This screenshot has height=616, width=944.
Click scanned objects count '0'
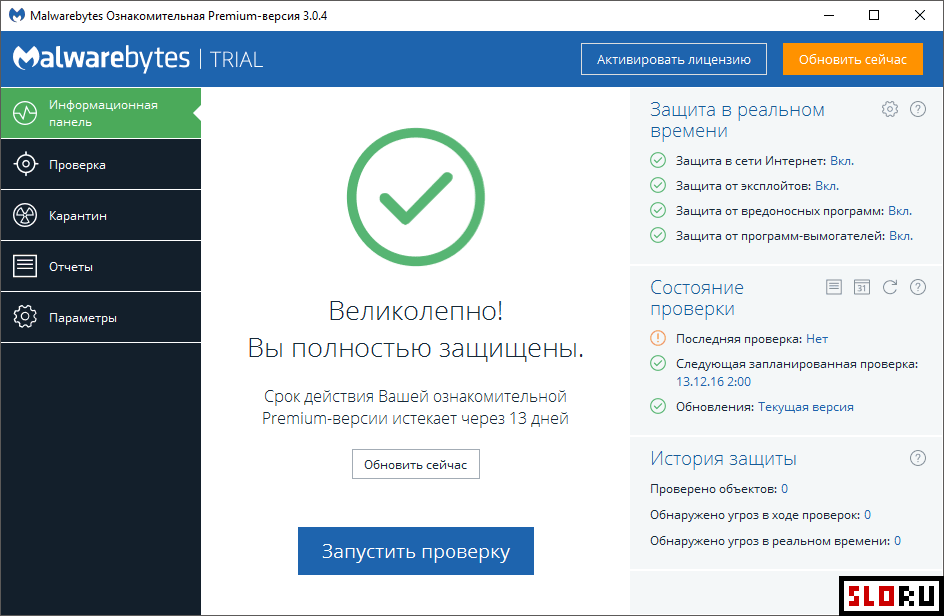click(x=784, y=489)
